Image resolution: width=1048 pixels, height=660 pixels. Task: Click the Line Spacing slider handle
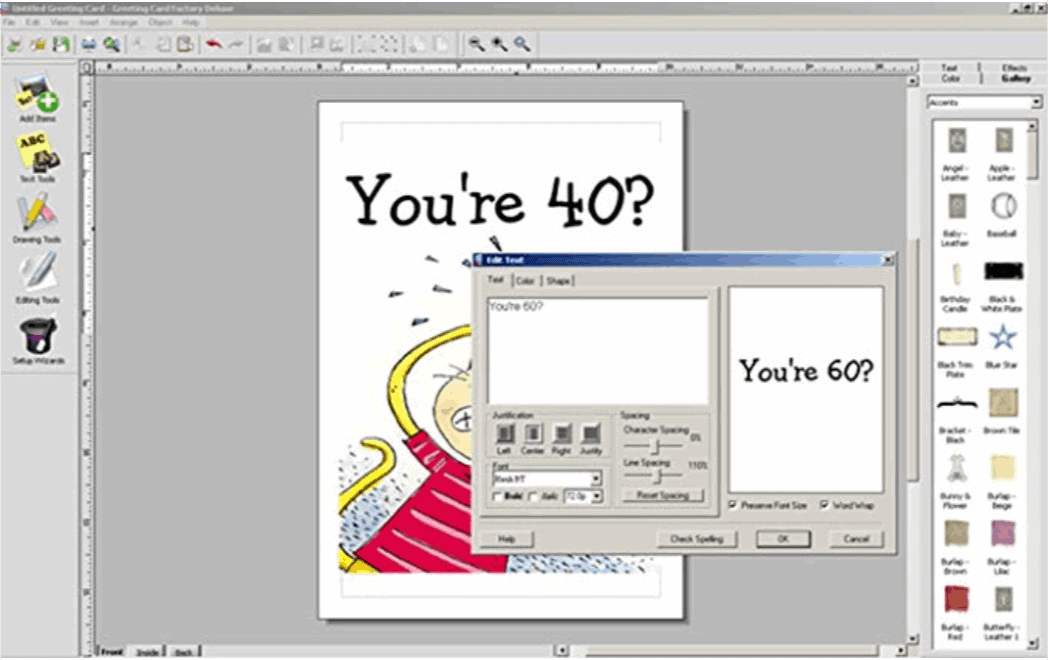coord(658,475)
